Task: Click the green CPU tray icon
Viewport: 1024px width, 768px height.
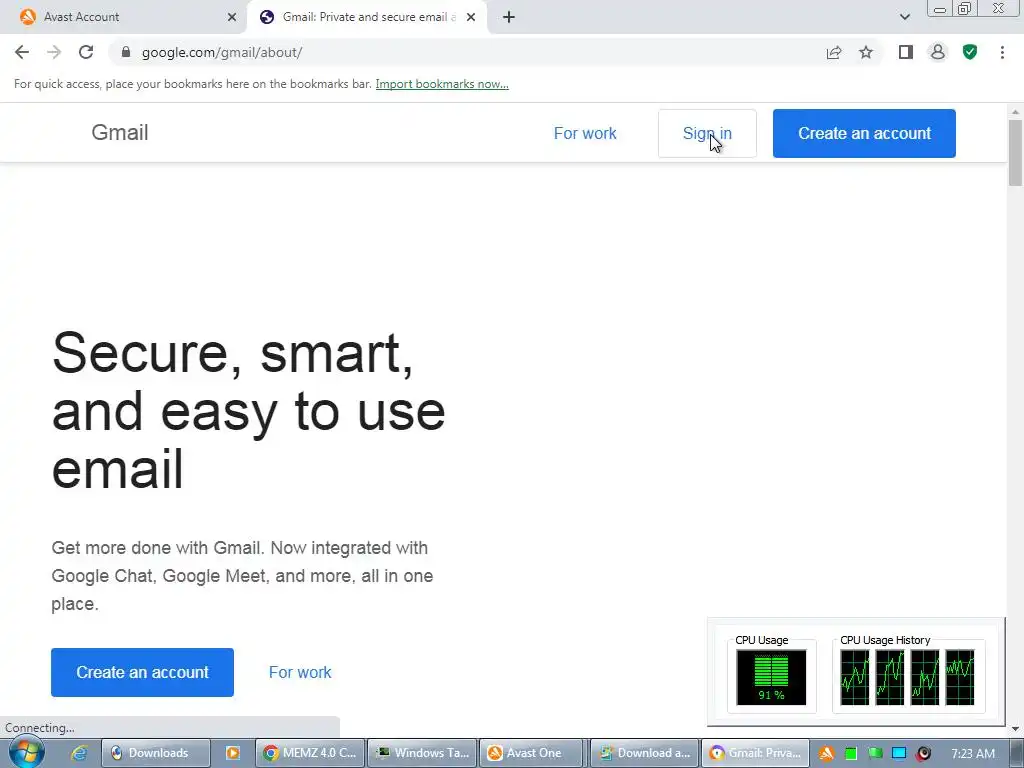Action: (x=850, y=754)
